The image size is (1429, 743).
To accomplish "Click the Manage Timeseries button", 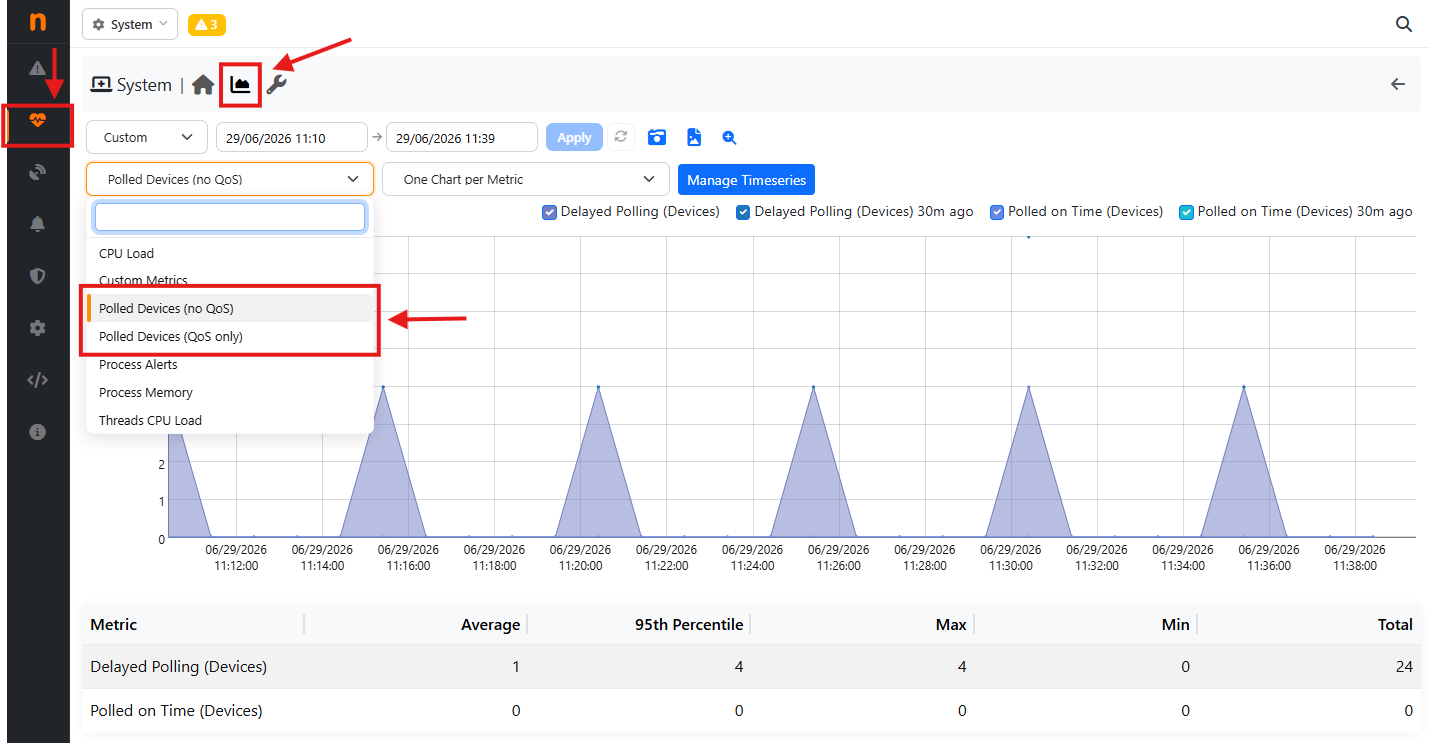I will 747,180.
